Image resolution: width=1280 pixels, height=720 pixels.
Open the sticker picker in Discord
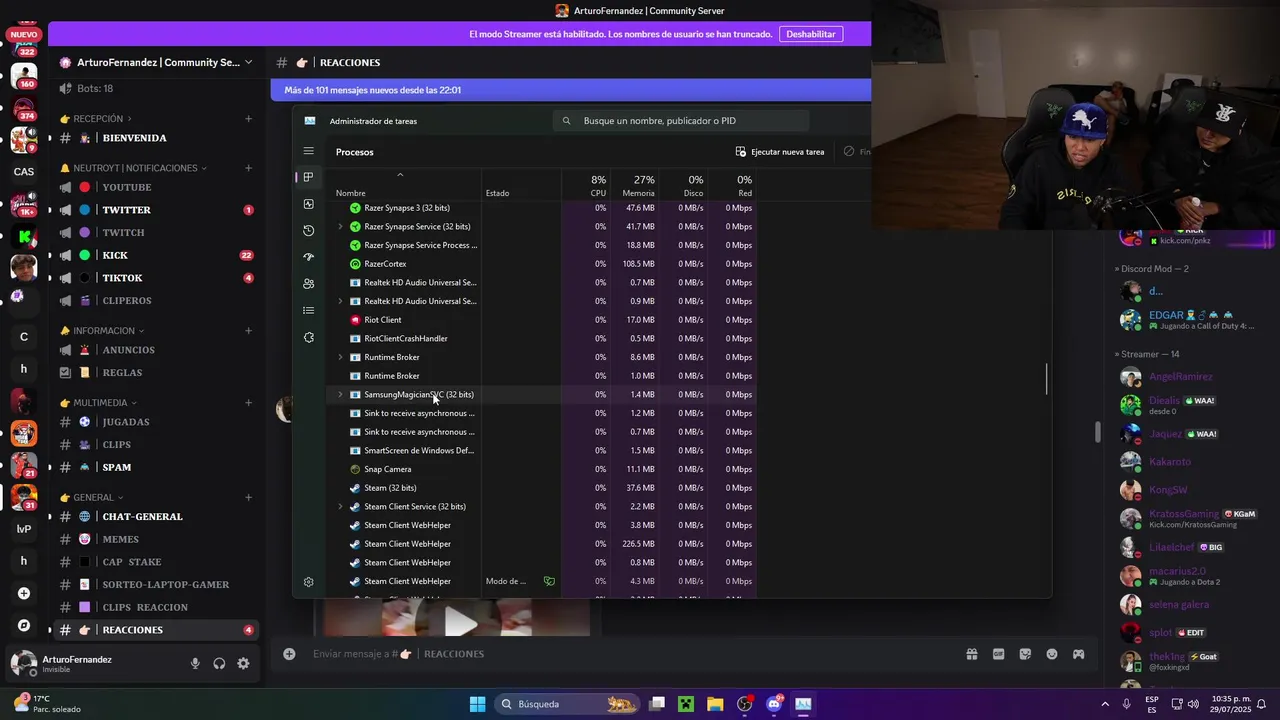coord(1025,654)
